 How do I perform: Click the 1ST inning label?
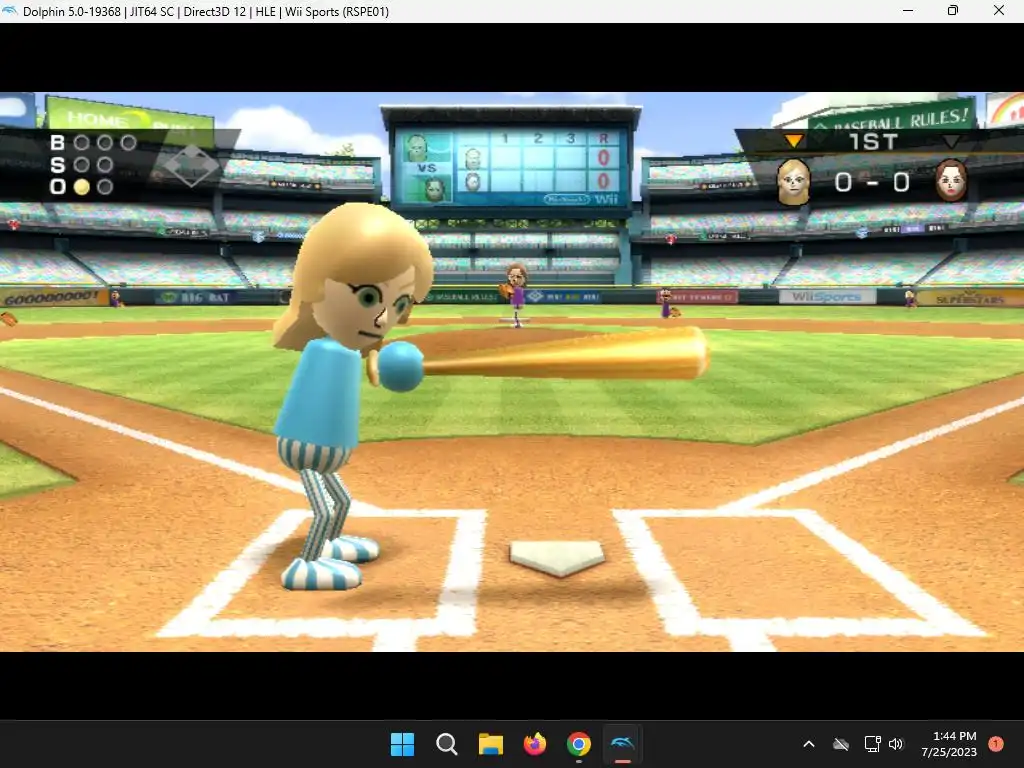coord(873,142)
